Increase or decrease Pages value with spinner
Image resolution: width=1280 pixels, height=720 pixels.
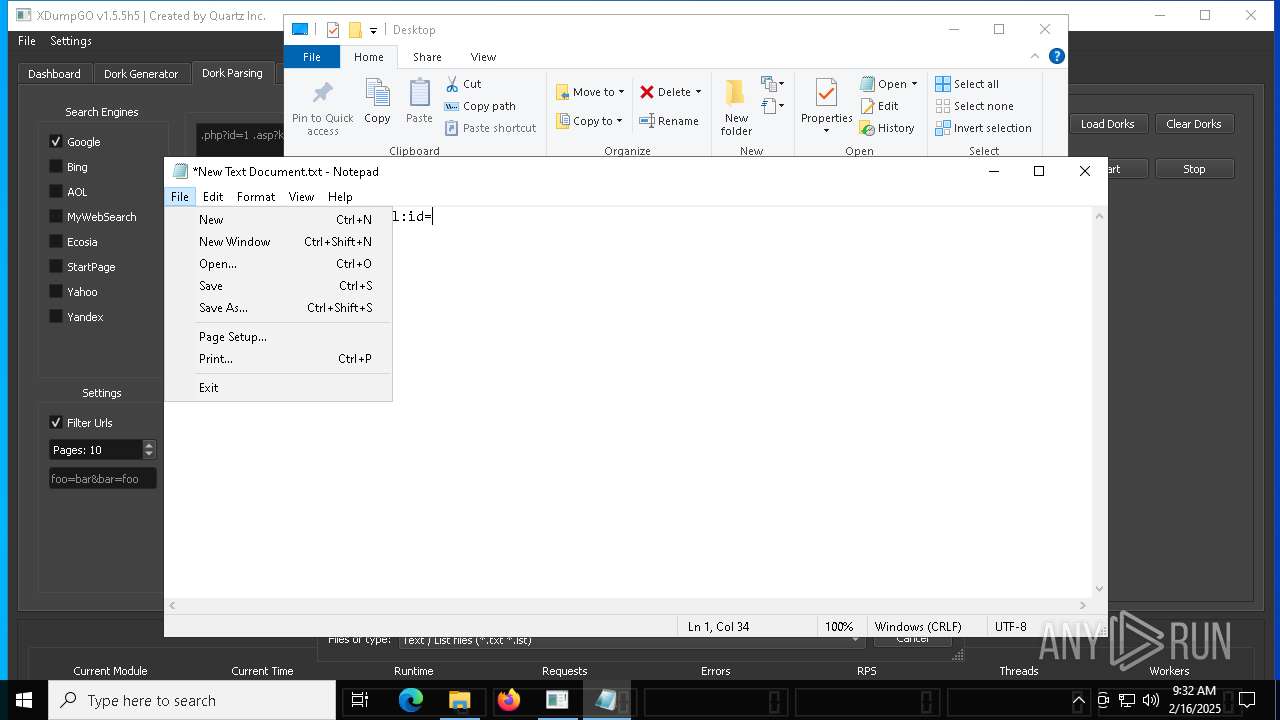click(x=149, y=450)
